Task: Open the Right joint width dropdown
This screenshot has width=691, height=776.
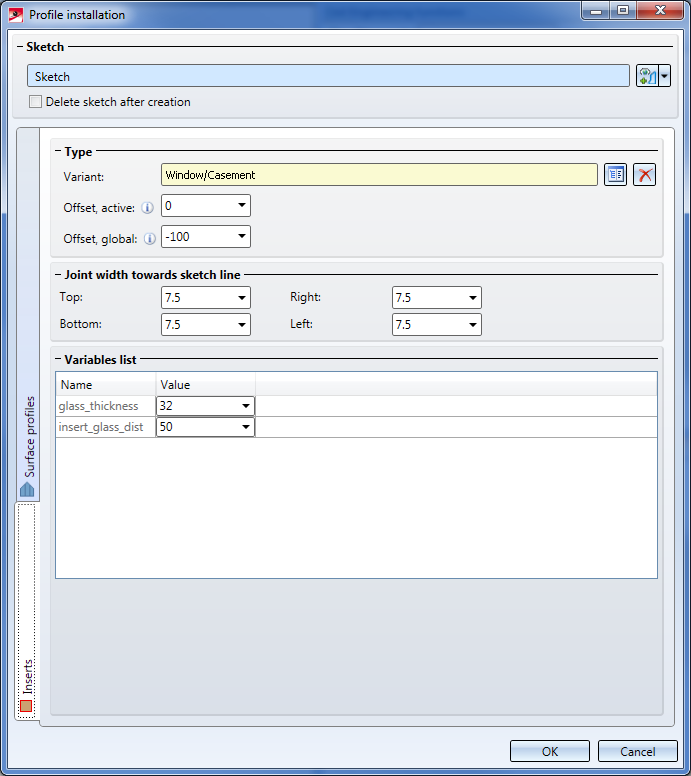Action: 473,297
